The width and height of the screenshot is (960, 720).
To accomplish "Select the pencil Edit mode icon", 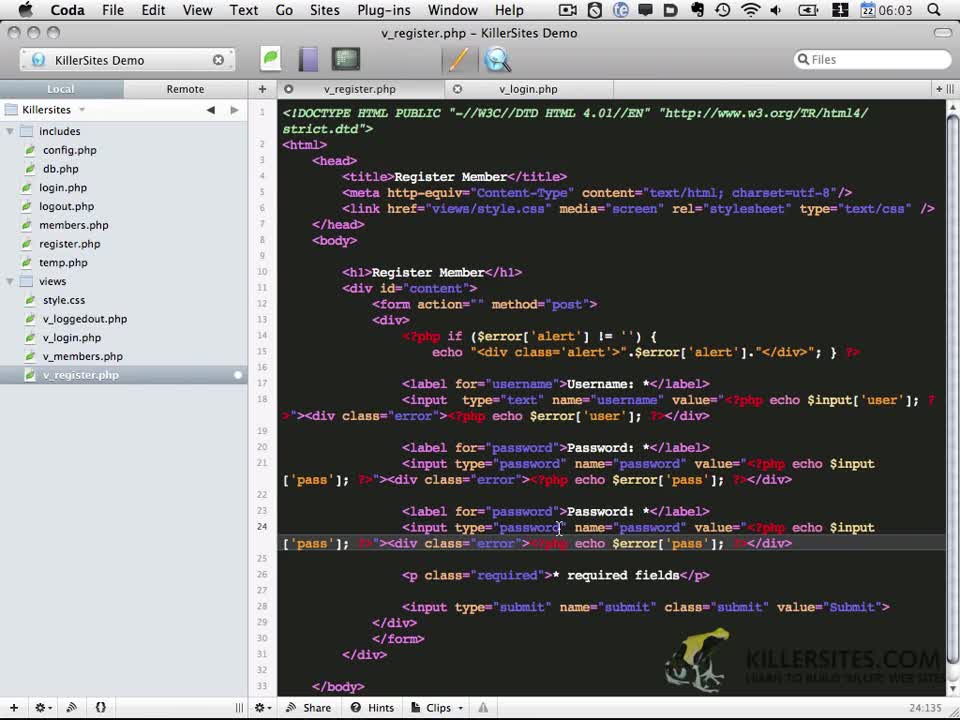I will [458, 59].
